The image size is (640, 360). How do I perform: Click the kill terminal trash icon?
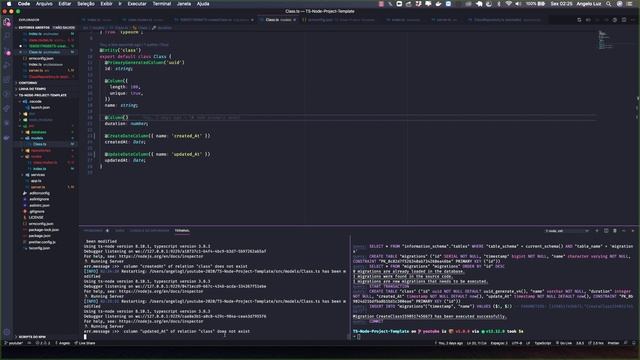point(615,231)
